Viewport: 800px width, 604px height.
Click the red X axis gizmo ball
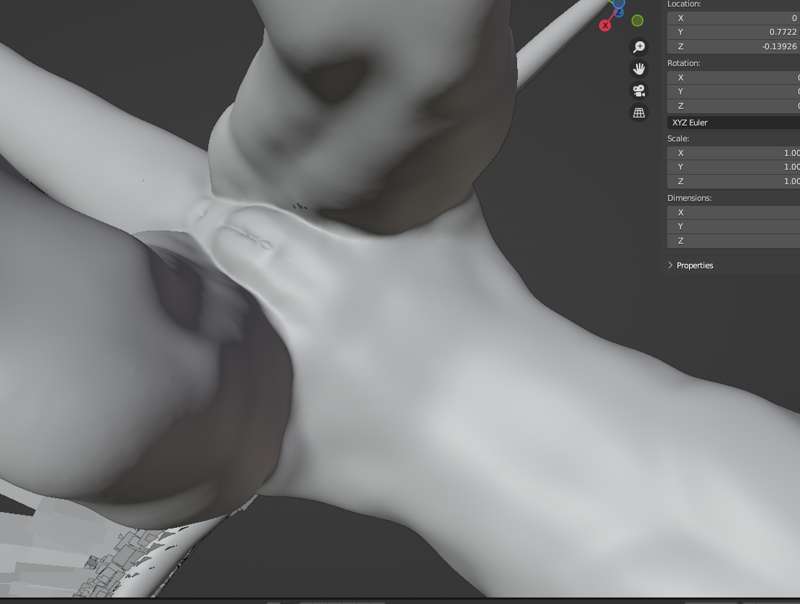[x=605, y=25]
